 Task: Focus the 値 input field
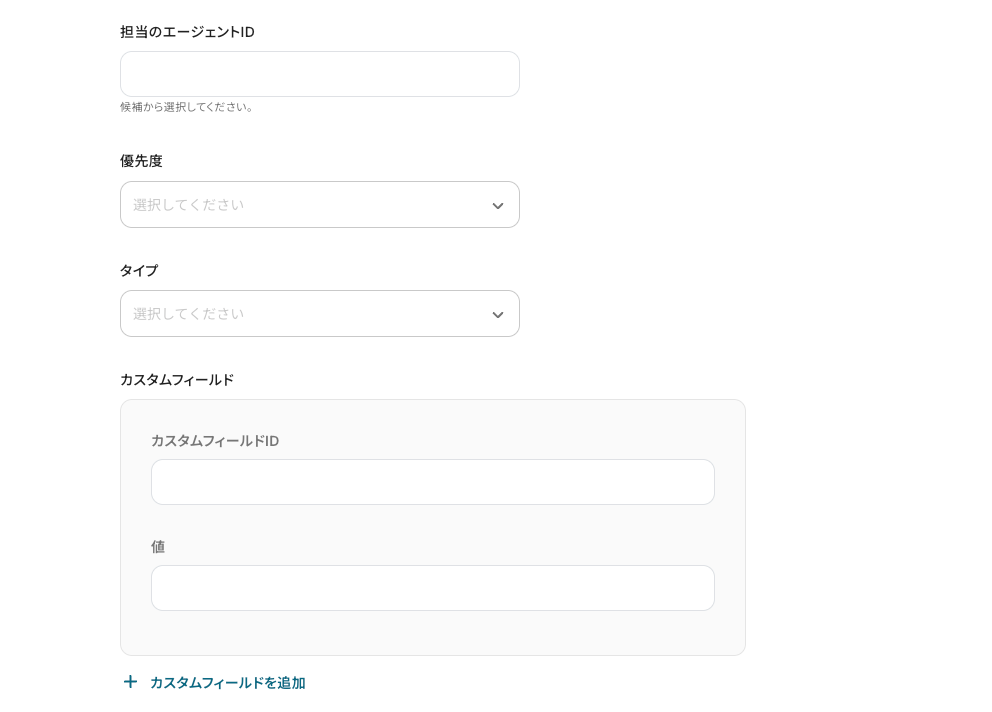(x=432, y=588)
